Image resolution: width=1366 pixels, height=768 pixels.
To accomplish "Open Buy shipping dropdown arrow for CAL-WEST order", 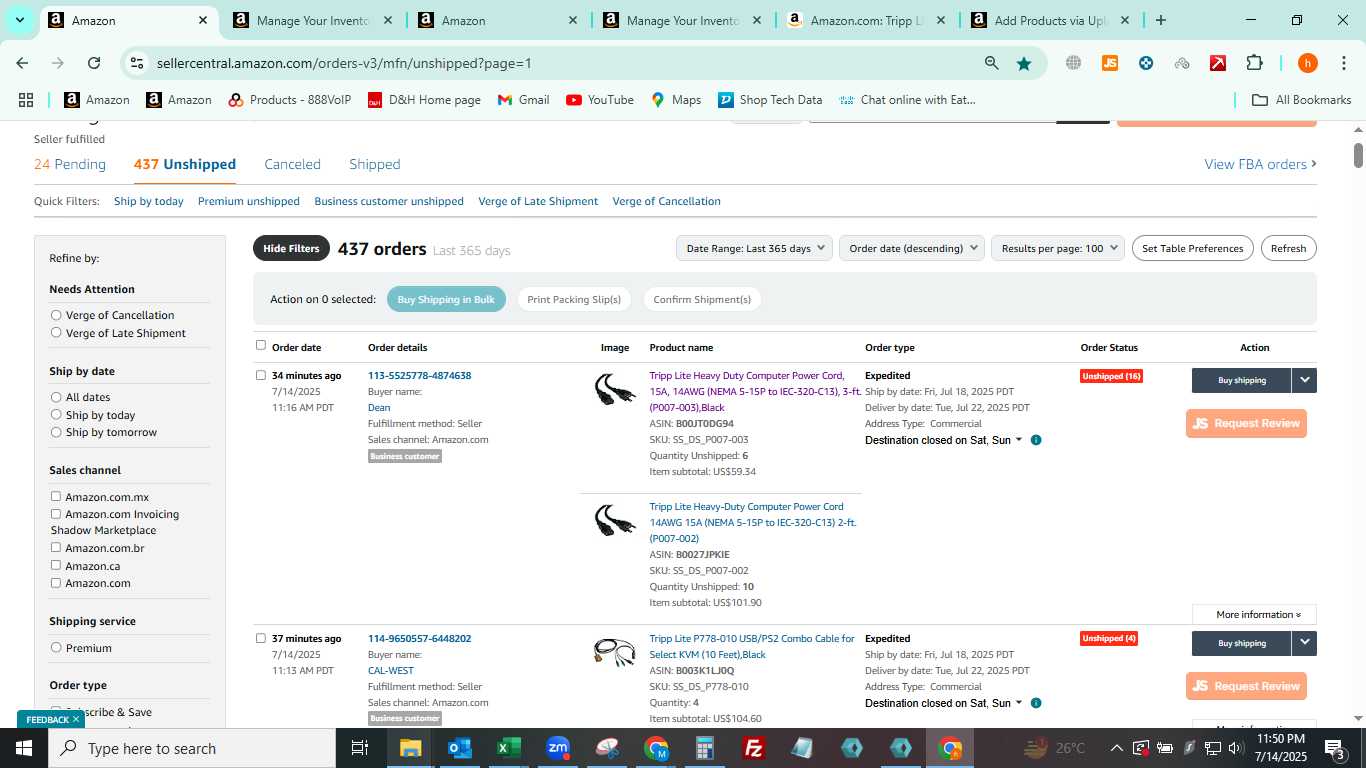I will (x=1304, y=643).
